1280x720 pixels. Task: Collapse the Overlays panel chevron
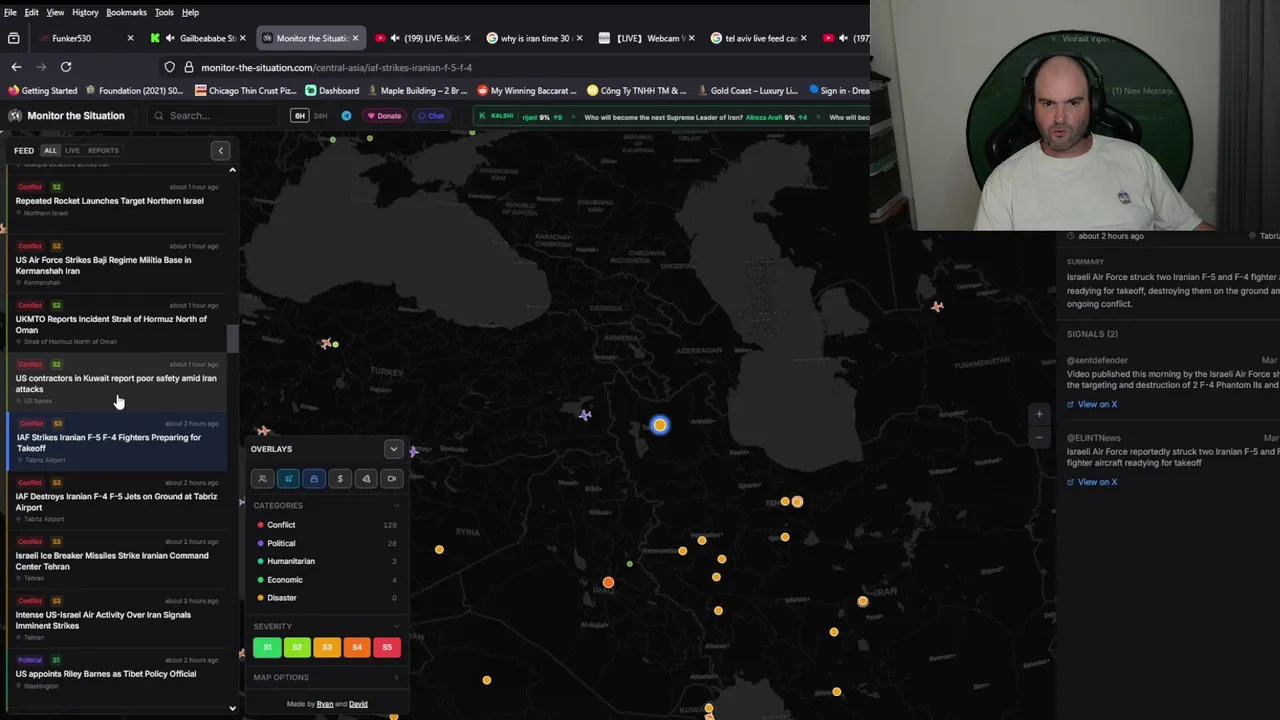coord(393,449)
